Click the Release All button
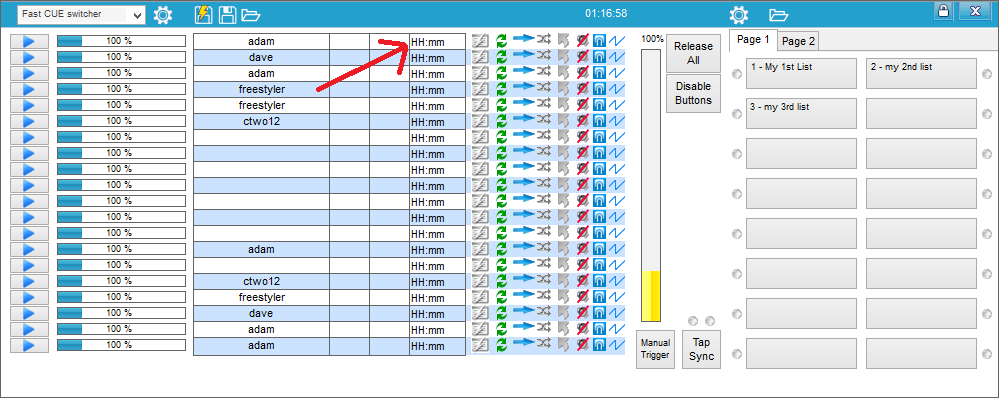Image resolution: width=999 pixels, height=398 pixels. 693,53
